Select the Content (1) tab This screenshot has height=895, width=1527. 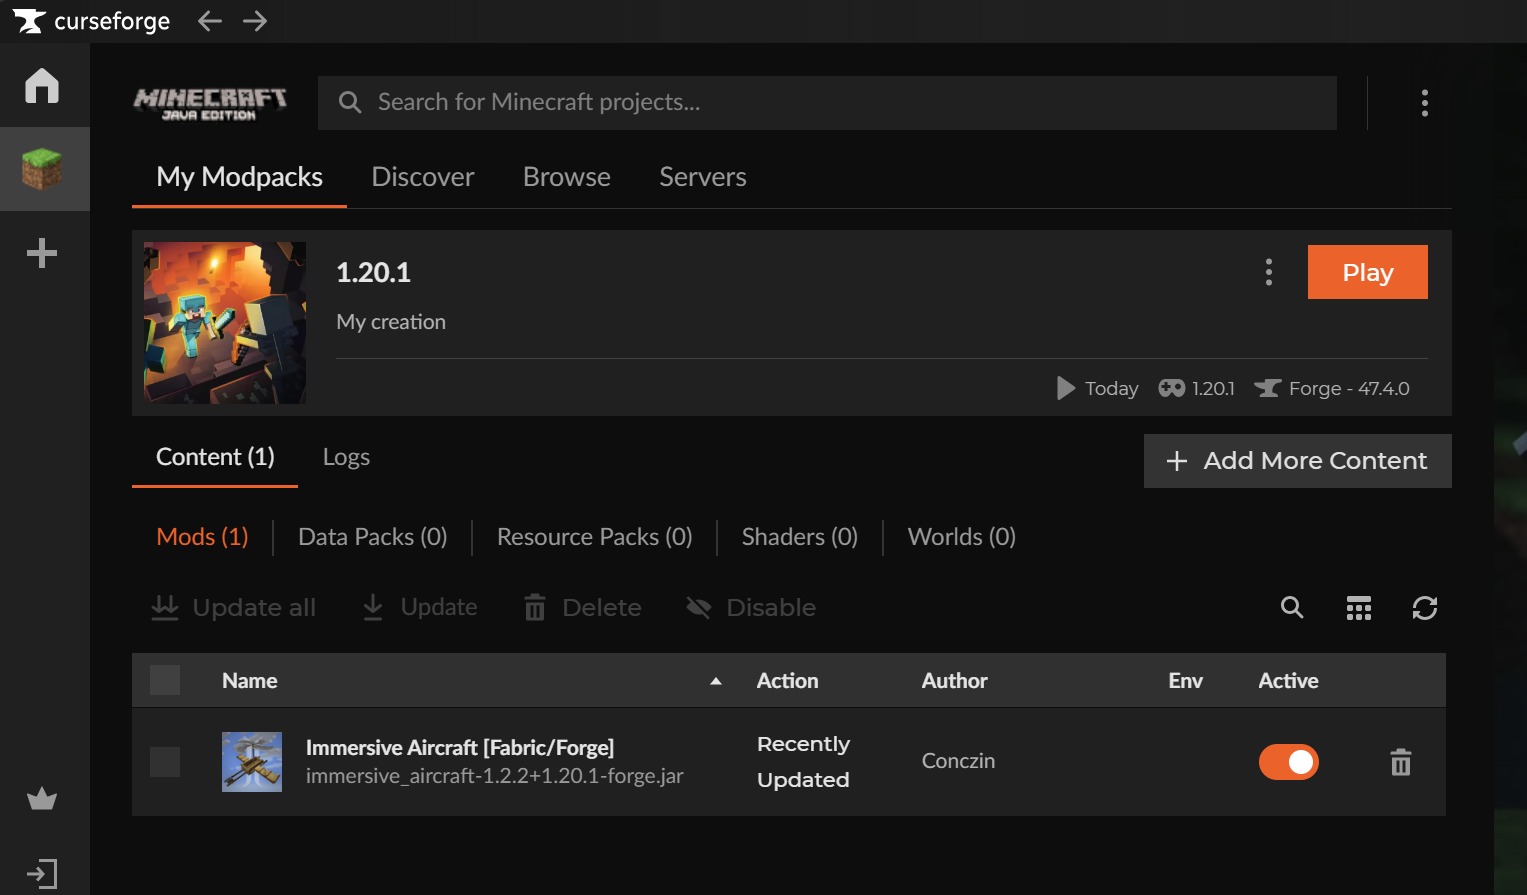(215, 457)
